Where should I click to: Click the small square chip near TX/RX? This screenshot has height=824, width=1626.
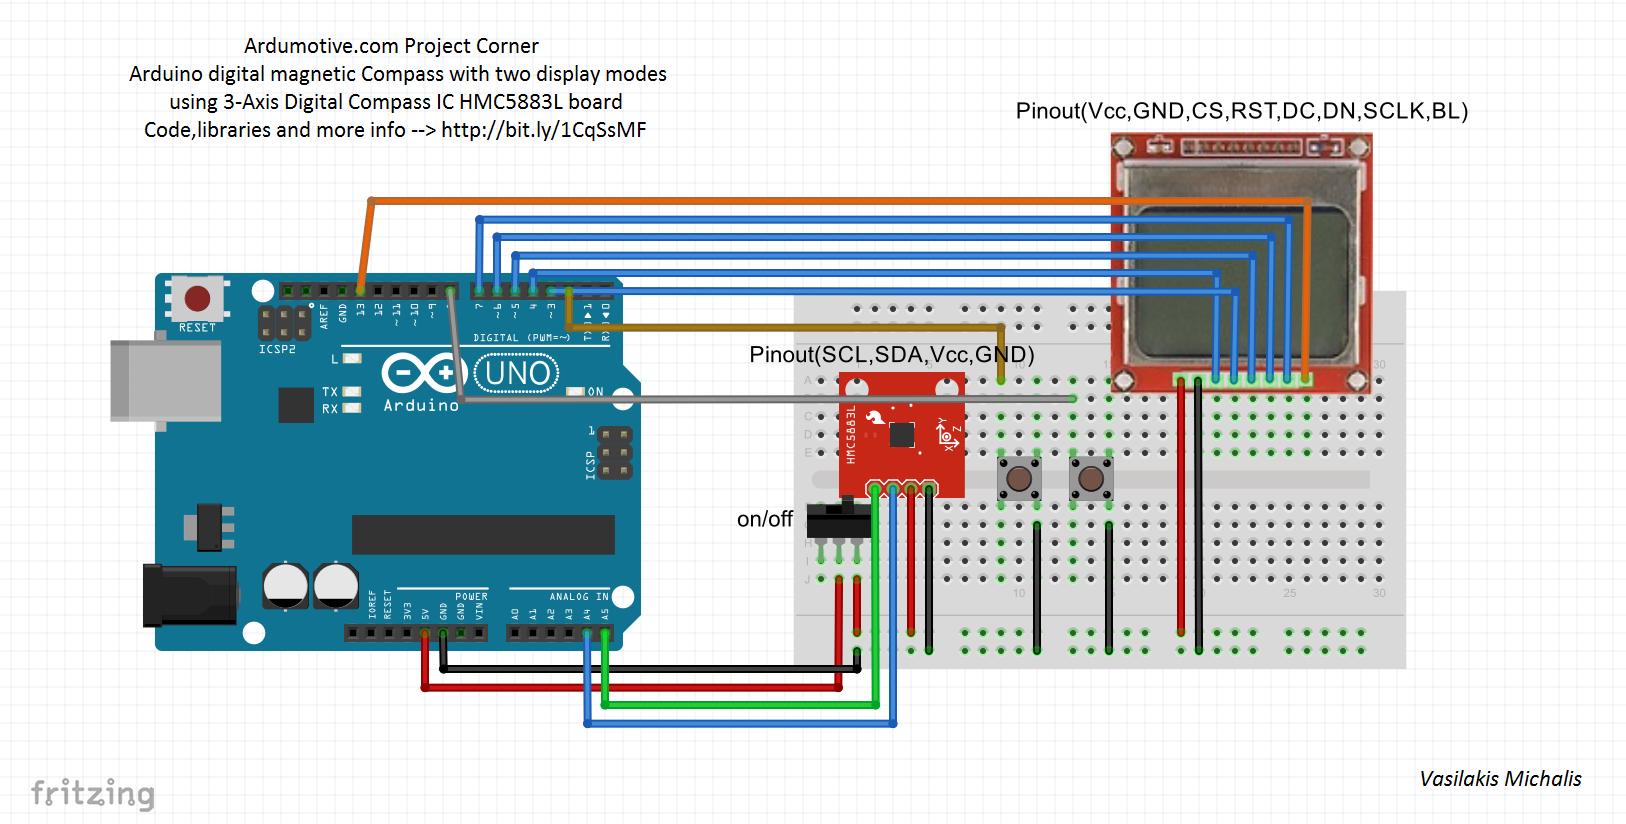click(x=296, y=404)
